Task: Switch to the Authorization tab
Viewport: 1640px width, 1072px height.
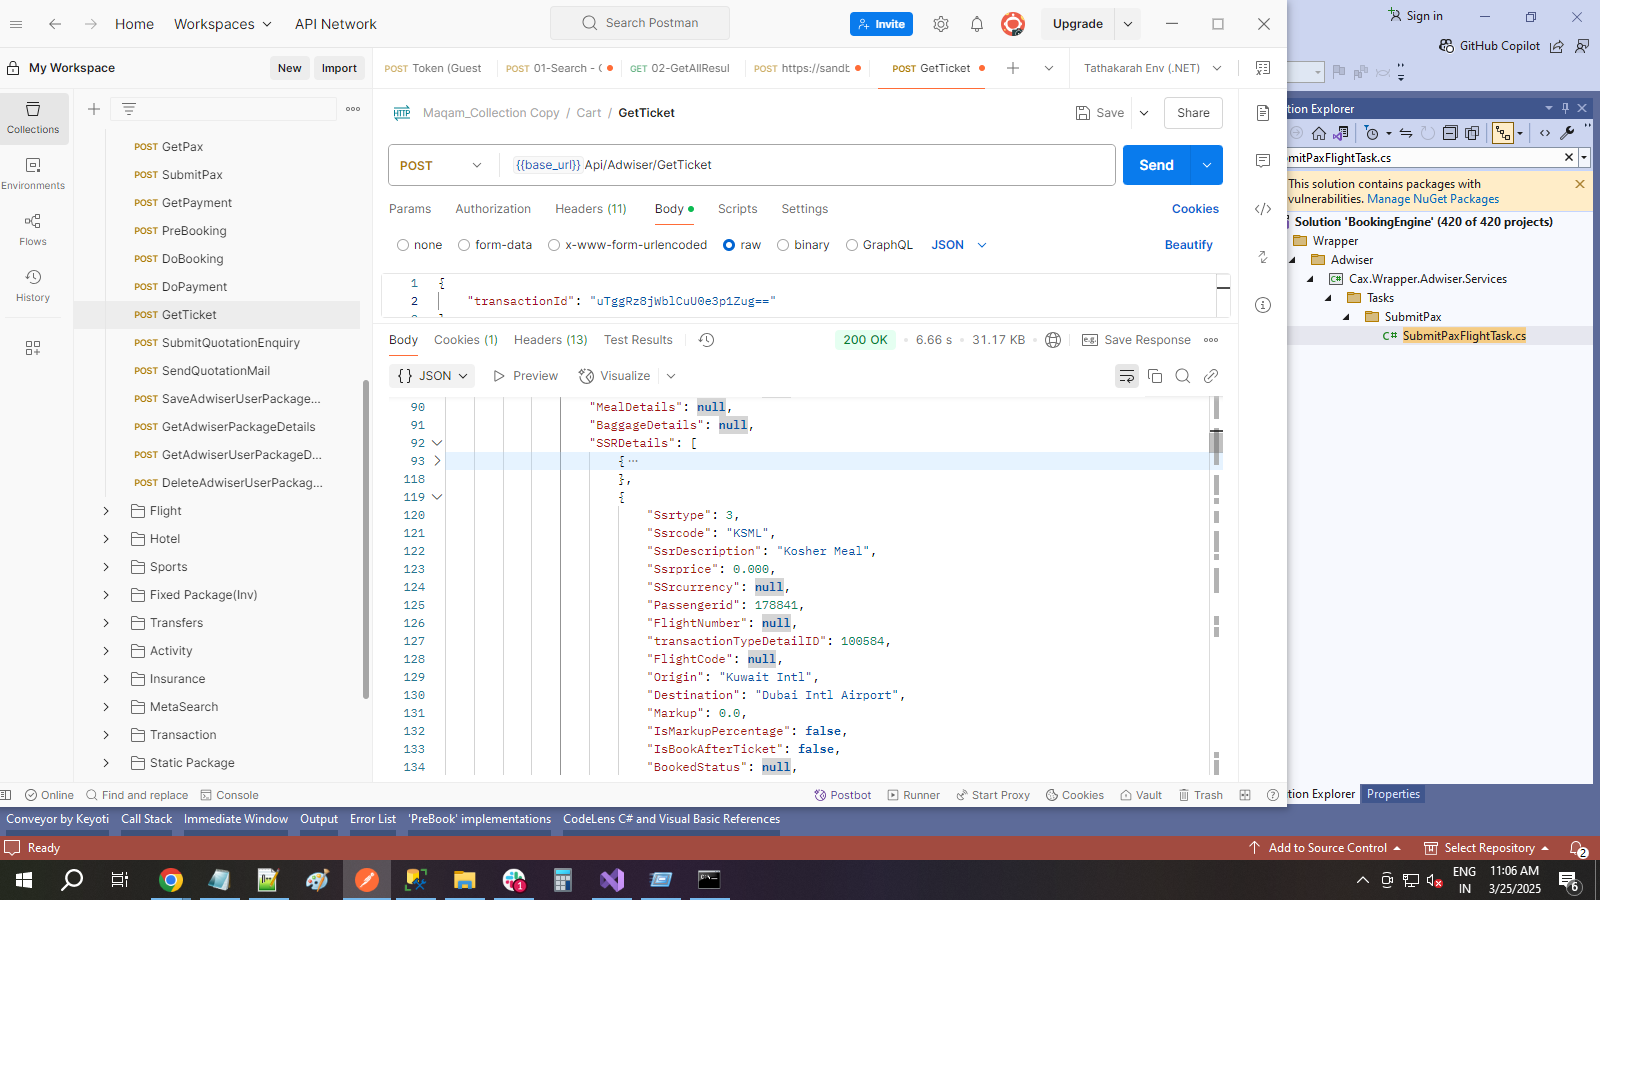Action: click(493, 209)
